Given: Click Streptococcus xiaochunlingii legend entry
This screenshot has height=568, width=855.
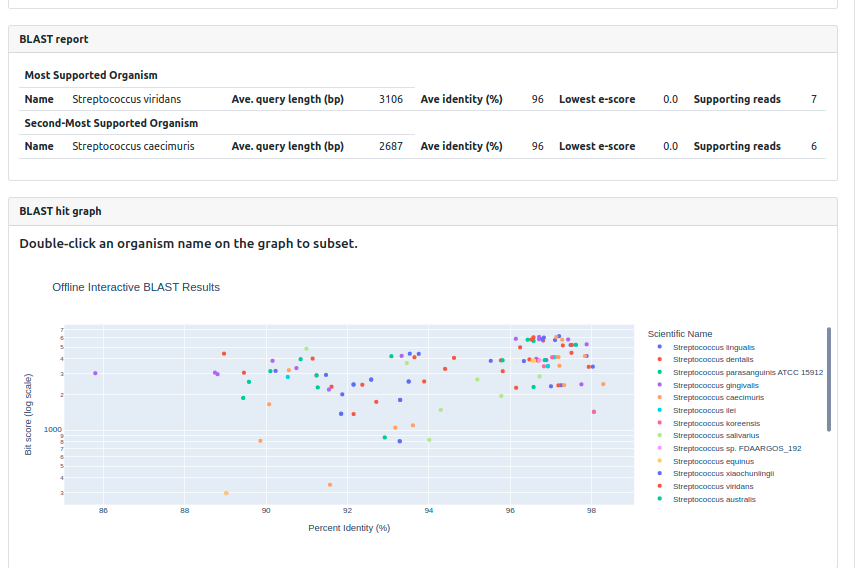Looking at the screenshot, I should pos(723,473).
